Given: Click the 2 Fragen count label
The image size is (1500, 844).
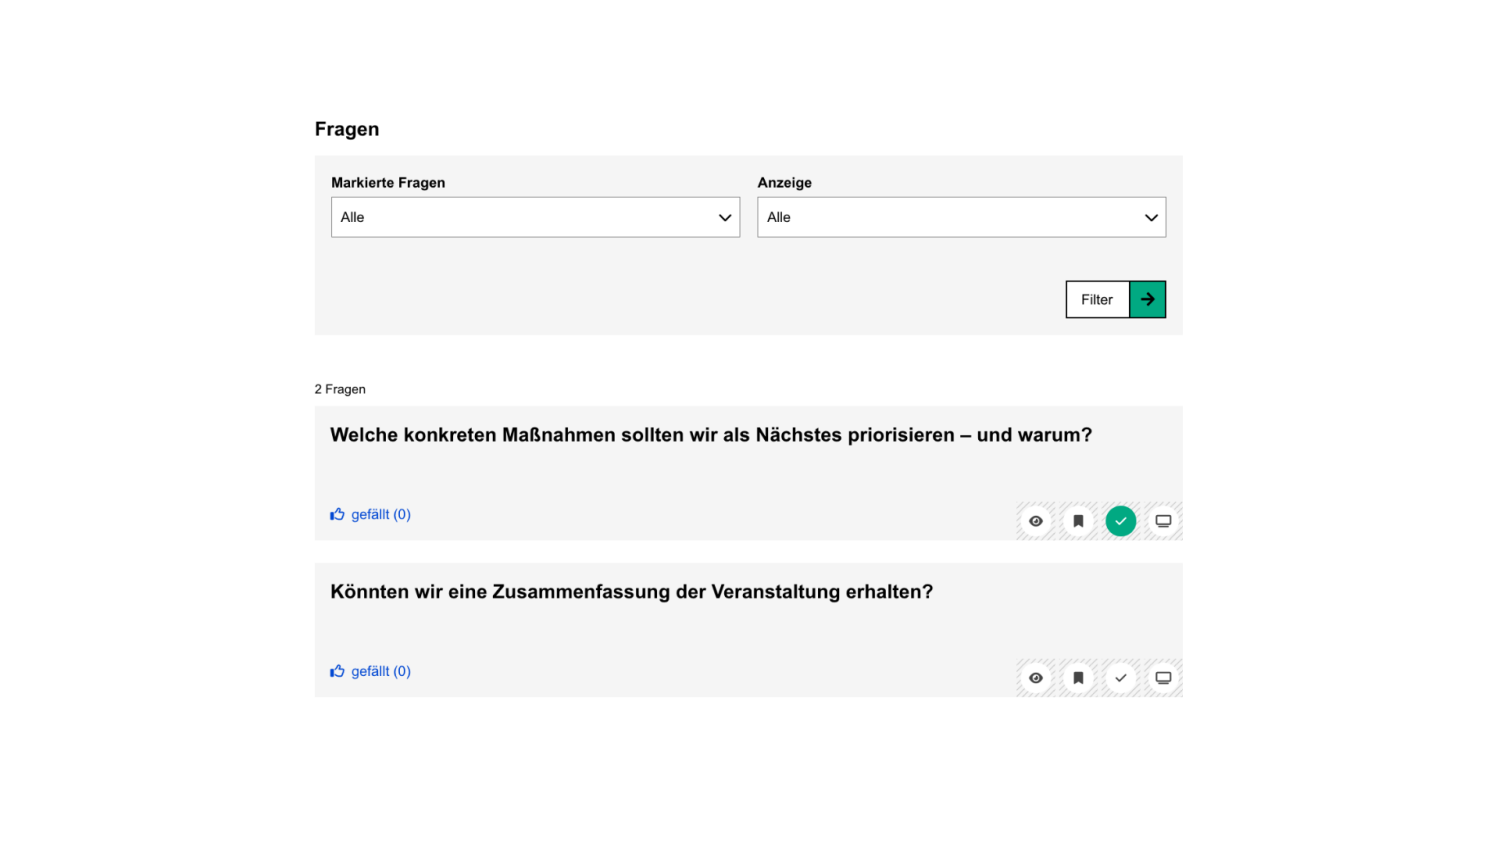Looking at the screenshot, I should click(x=340, y=389).
